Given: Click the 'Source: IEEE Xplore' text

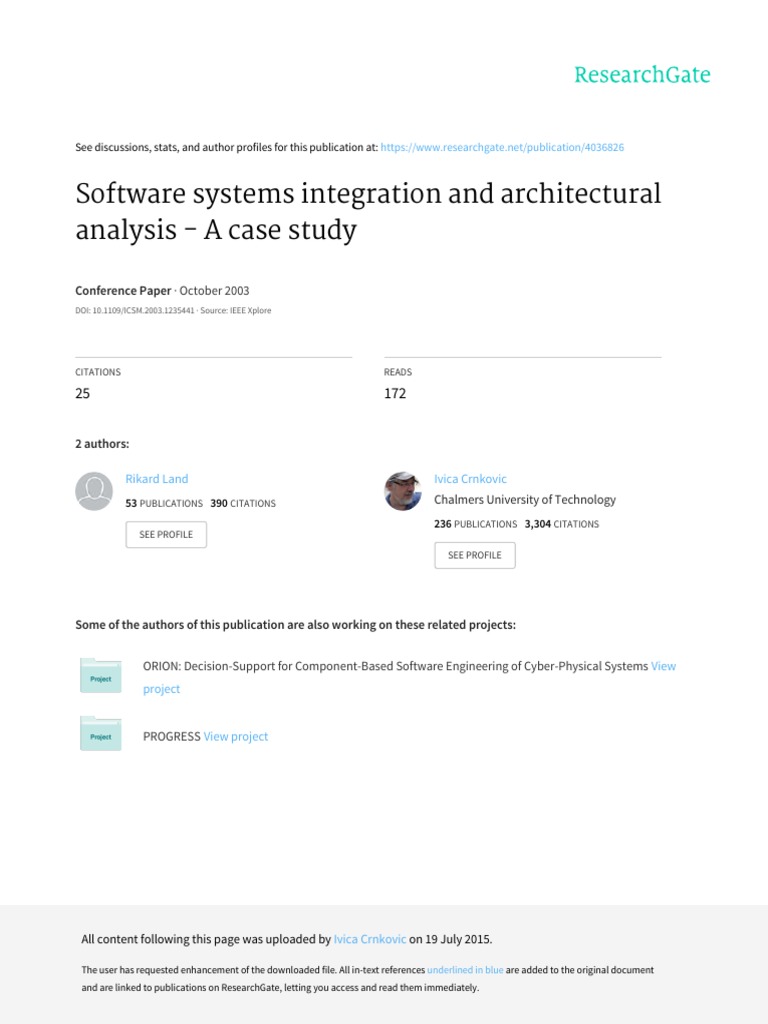Looking at the screenshot, I should pos(236,311).
